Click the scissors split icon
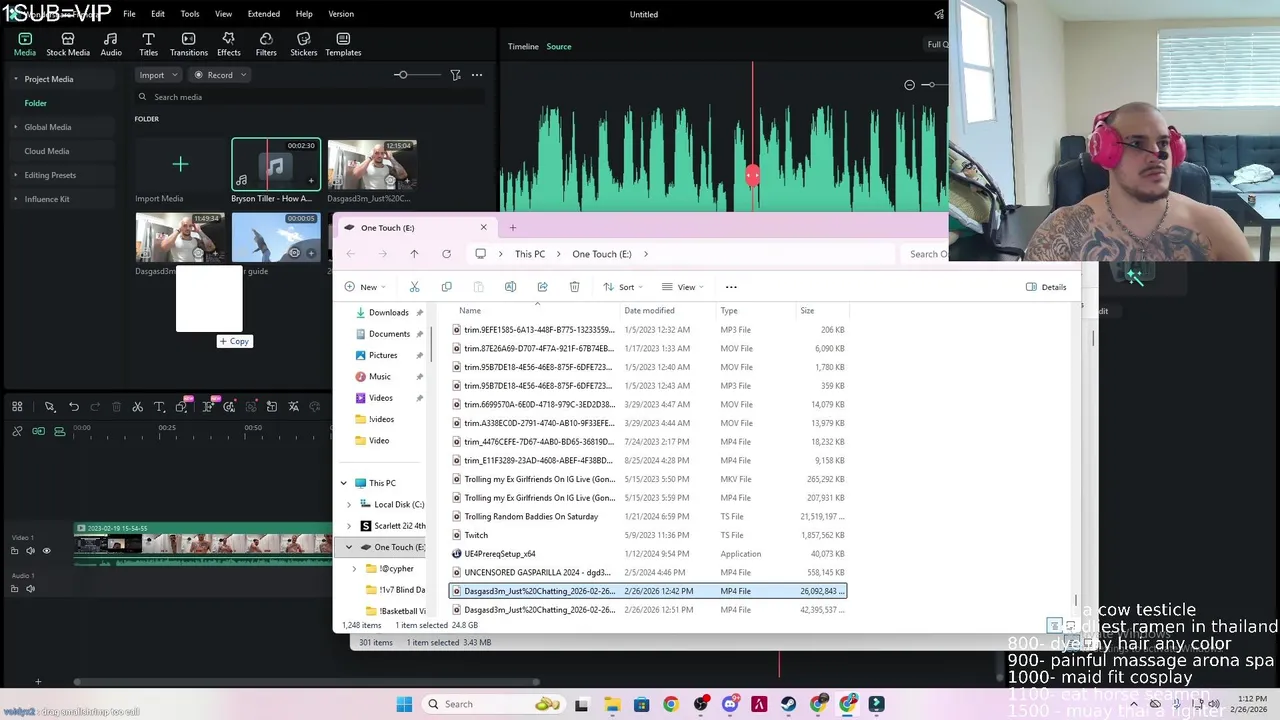This screenshot has width=1280, height=720. (x=137, y=407)
